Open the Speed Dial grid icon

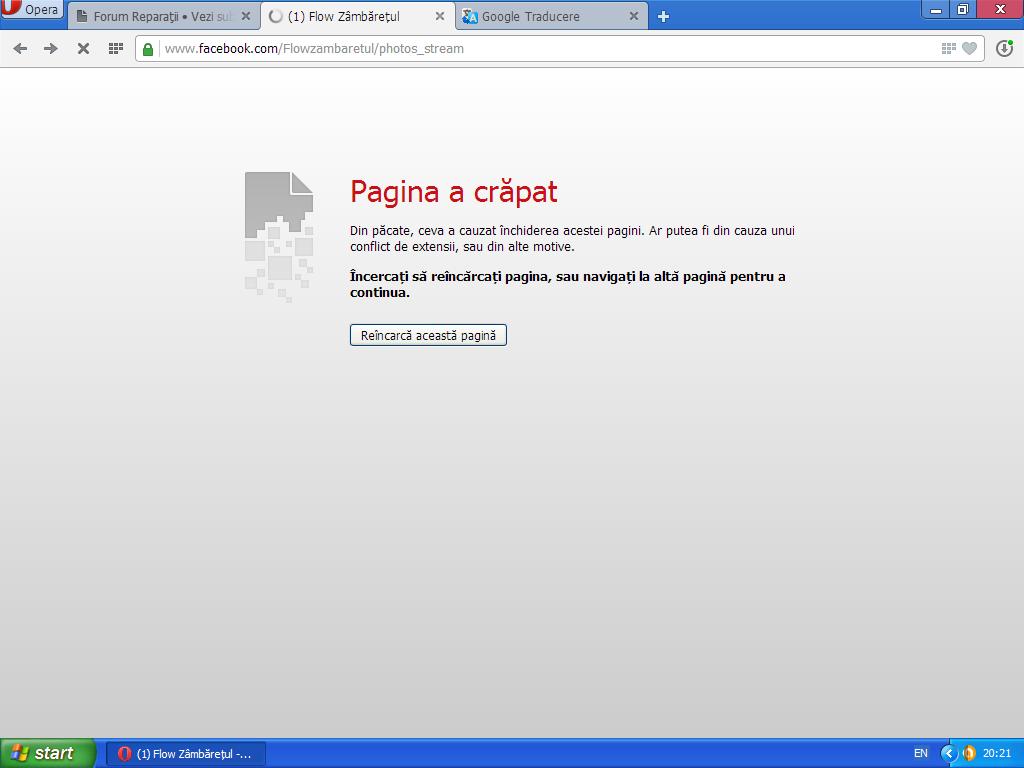[116, 48]
